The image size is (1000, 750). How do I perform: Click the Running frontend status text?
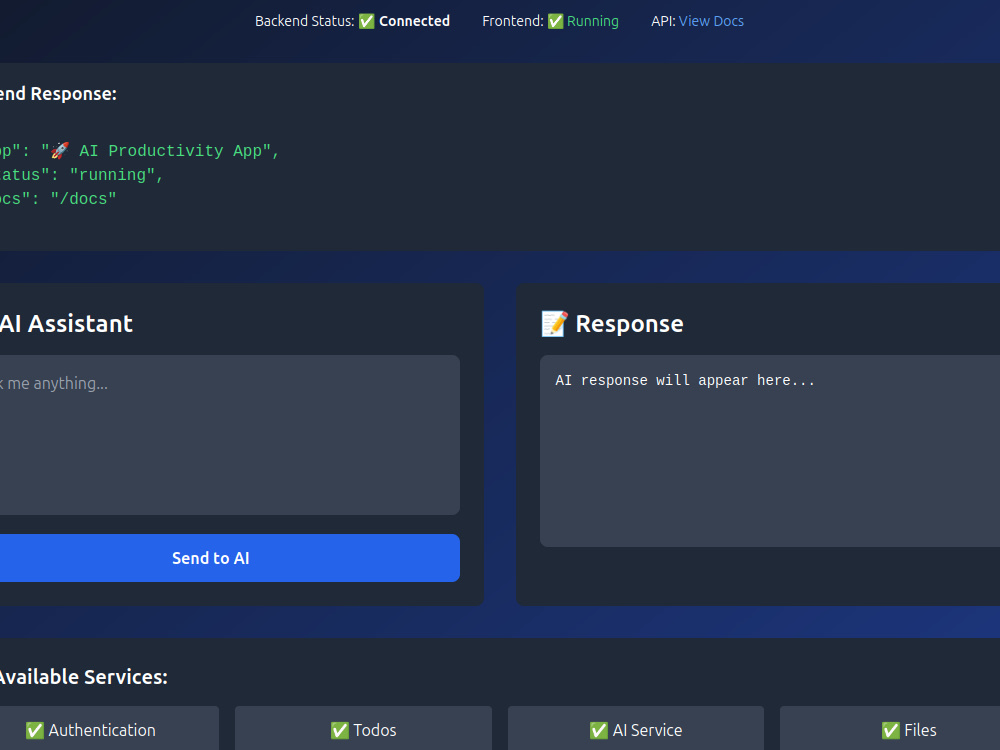point(592,21)
